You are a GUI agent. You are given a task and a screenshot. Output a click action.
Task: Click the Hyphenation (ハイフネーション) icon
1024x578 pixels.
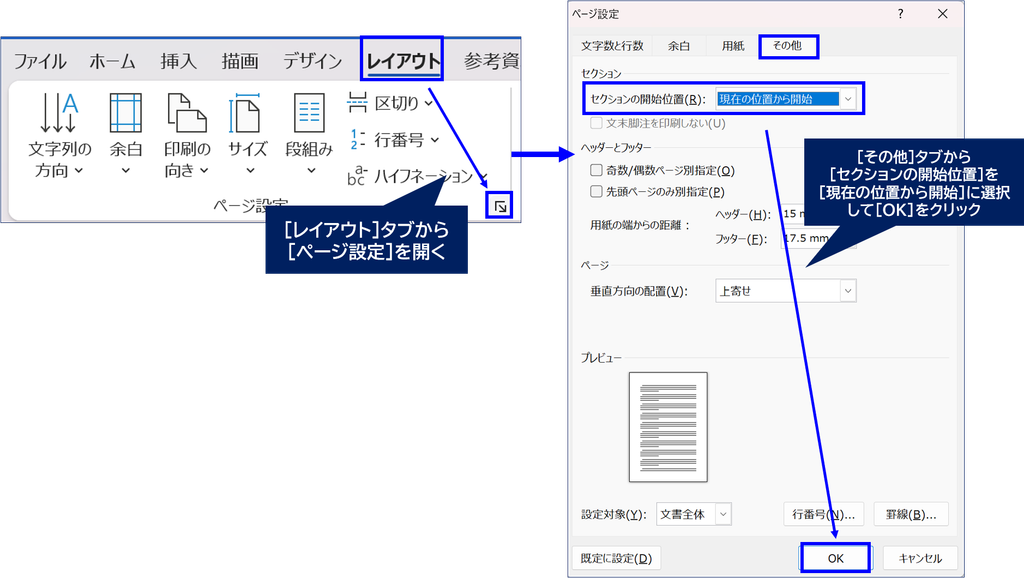(357, 176)
